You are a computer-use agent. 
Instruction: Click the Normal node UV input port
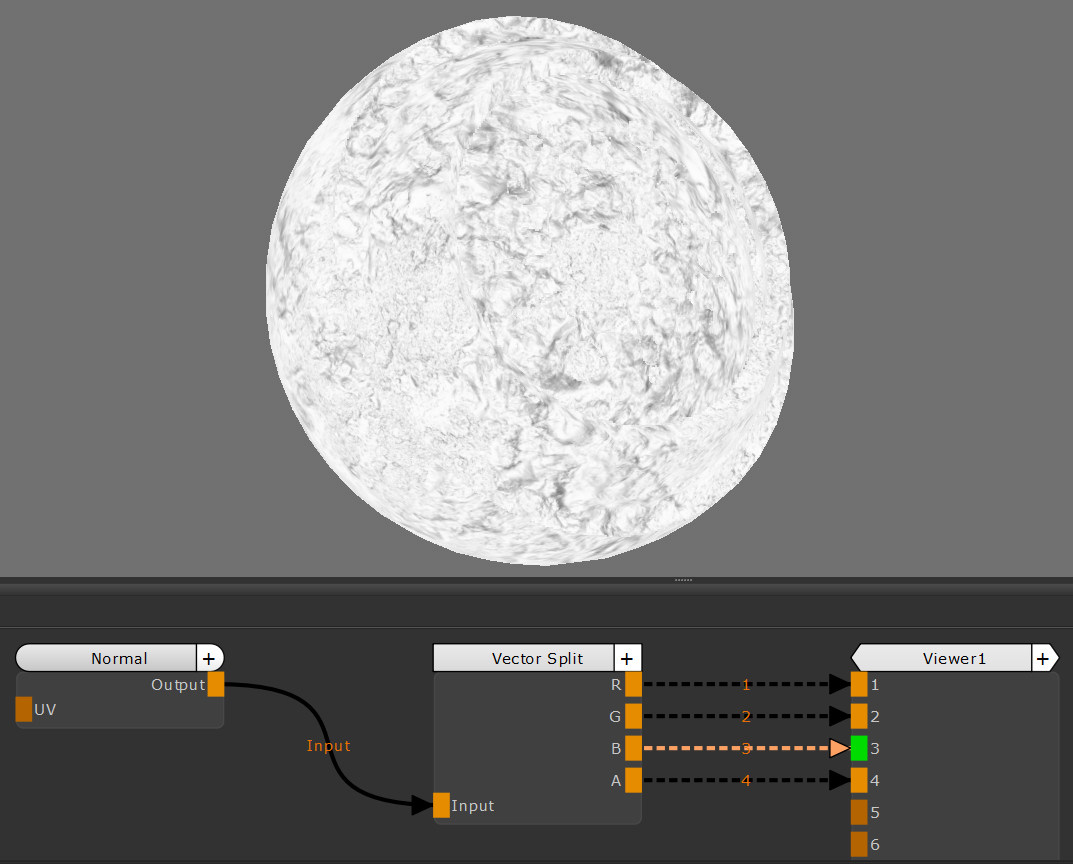click(24, 710)
